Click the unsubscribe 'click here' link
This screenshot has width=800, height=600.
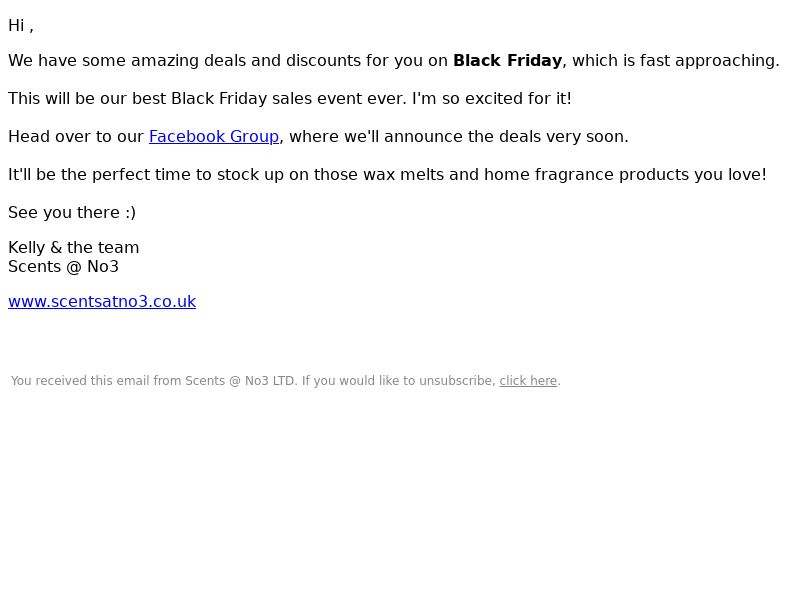coord(528,381)
